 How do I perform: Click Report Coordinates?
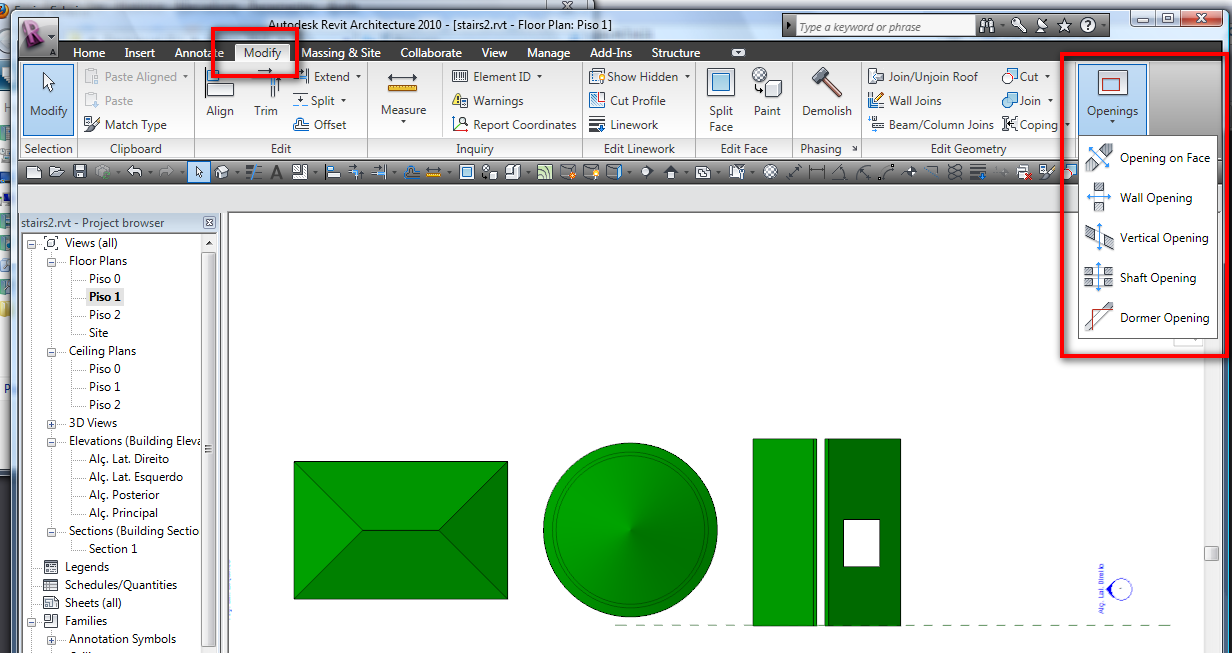[x=514, y=125]
